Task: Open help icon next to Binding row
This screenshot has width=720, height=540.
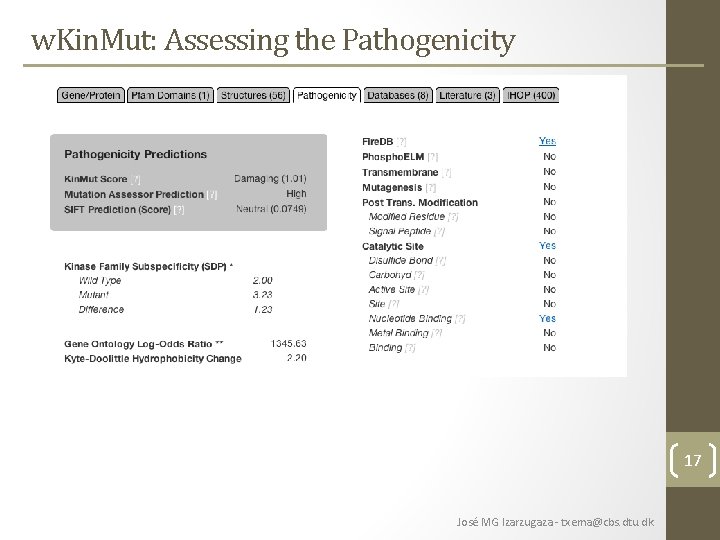Action: tap(410, 348)
